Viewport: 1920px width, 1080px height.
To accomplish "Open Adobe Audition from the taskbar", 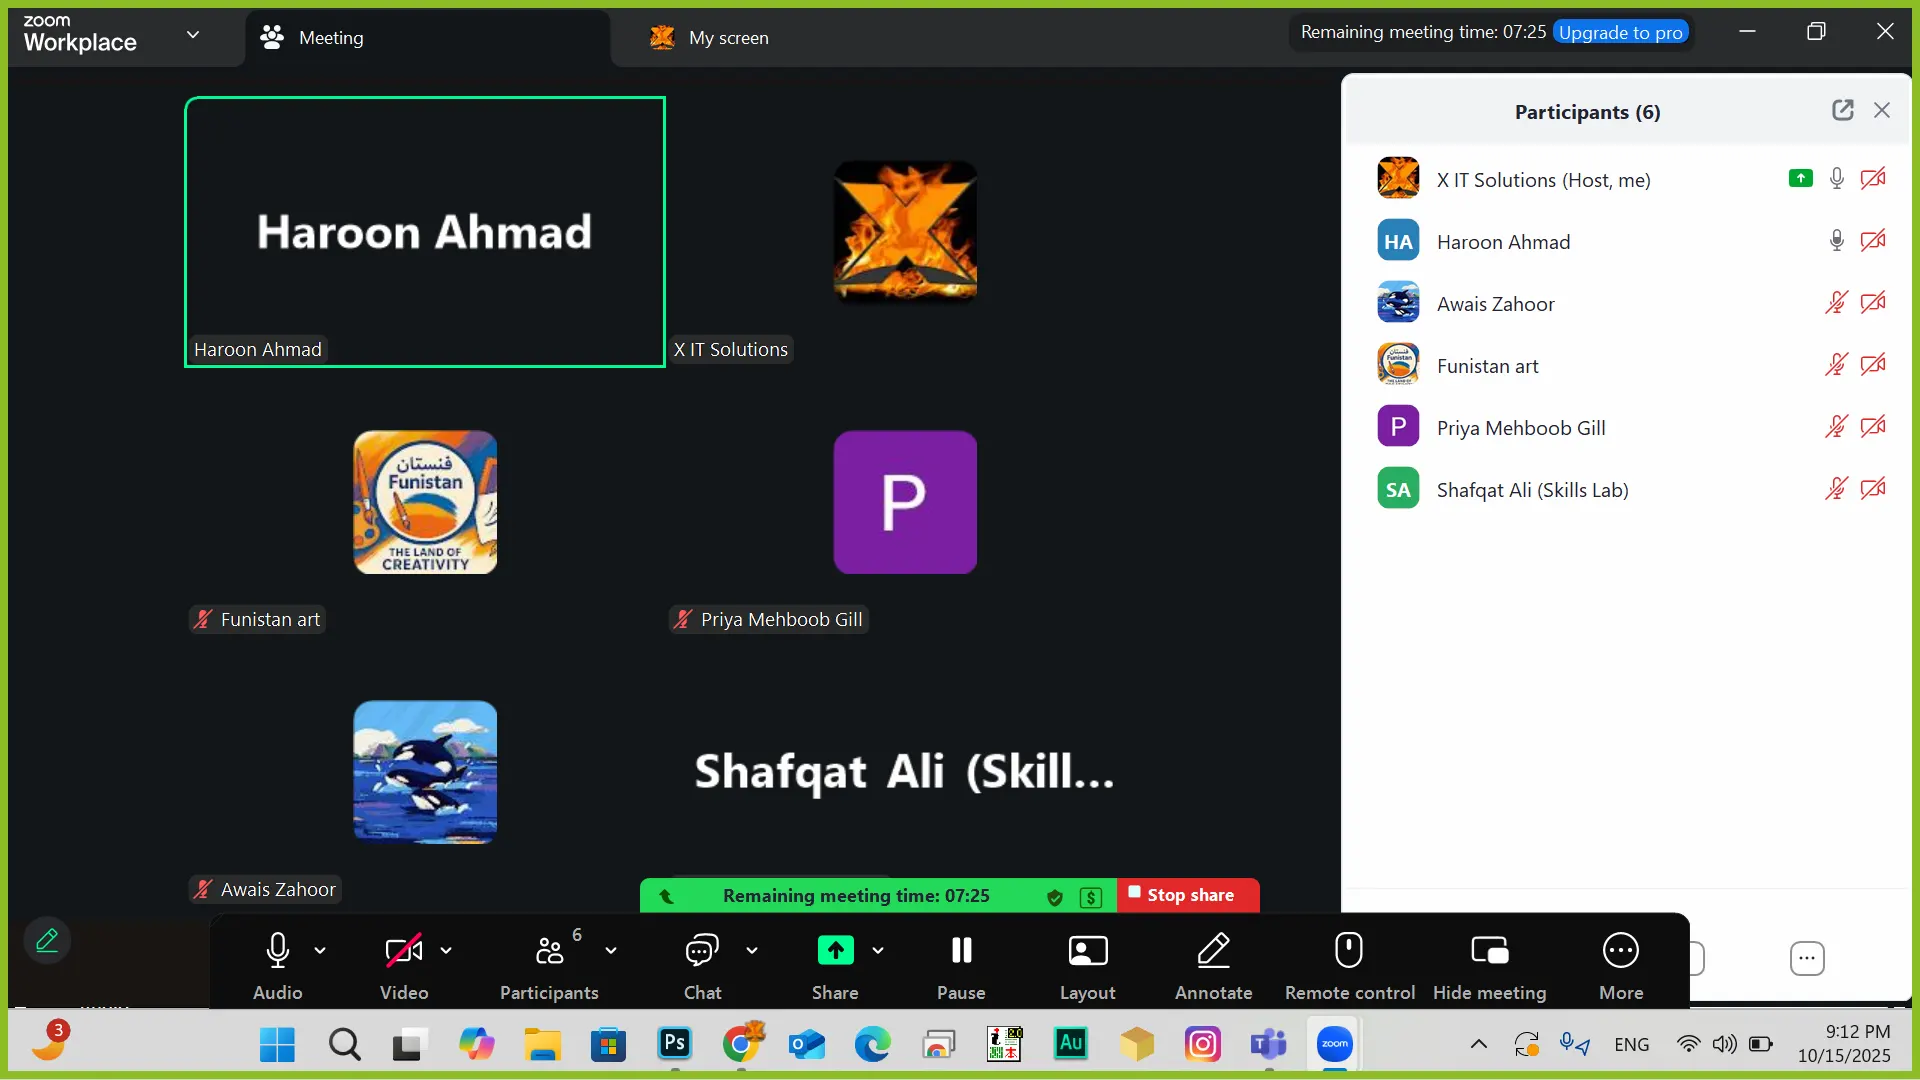I will 1070,1044.
